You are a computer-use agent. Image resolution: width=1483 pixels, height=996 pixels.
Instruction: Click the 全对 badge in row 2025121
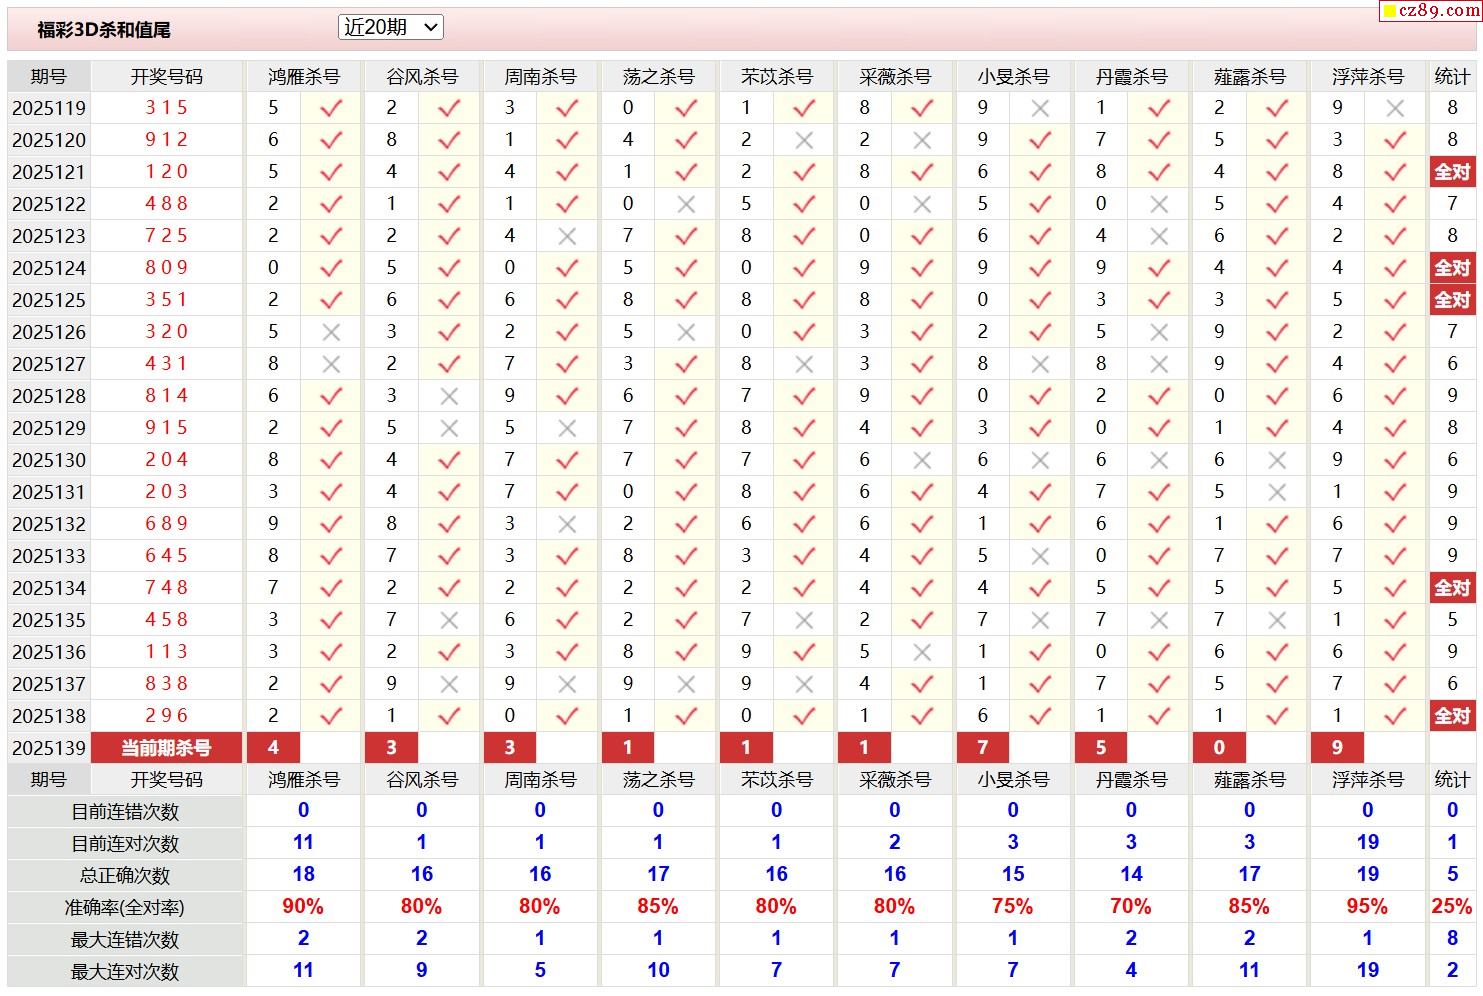1452,172
